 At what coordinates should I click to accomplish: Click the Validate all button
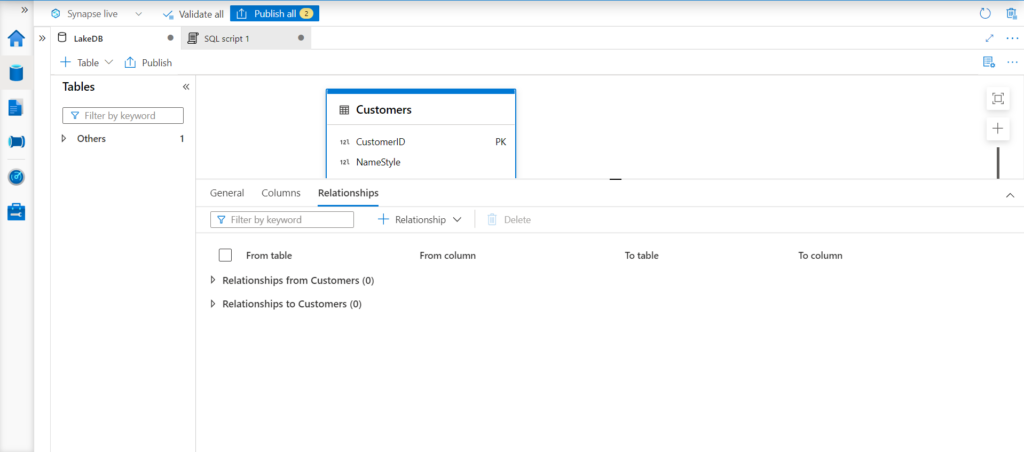point(193,14)
